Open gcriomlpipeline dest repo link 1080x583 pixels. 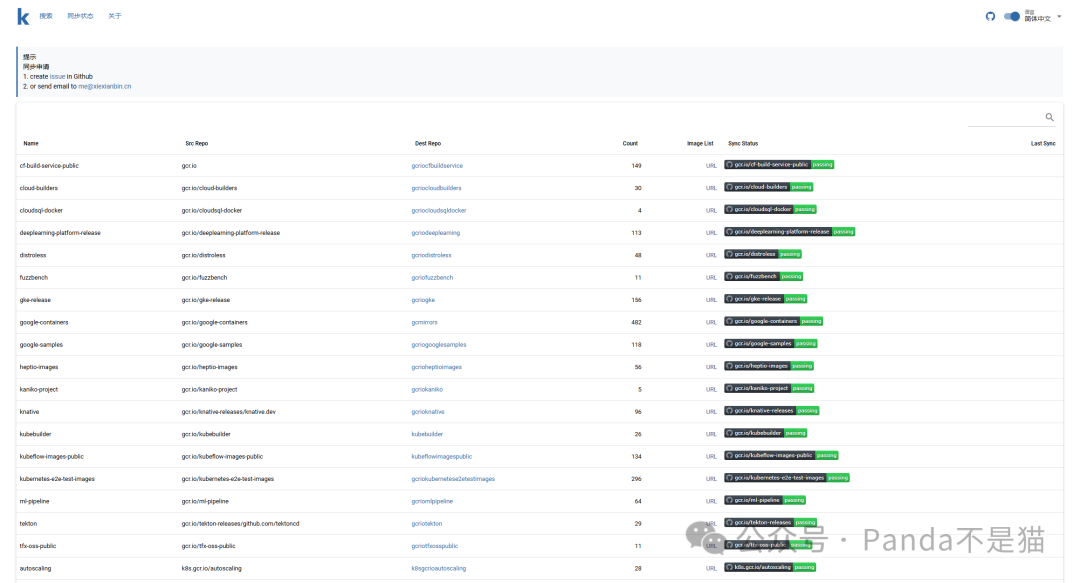click(x=432, y=502)
